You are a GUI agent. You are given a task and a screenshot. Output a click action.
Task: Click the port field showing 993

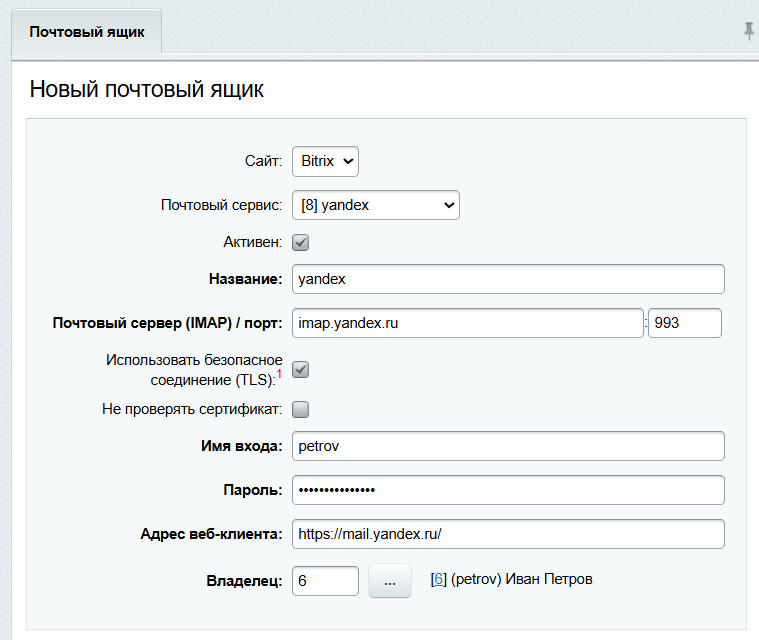[x=684, y=323]
